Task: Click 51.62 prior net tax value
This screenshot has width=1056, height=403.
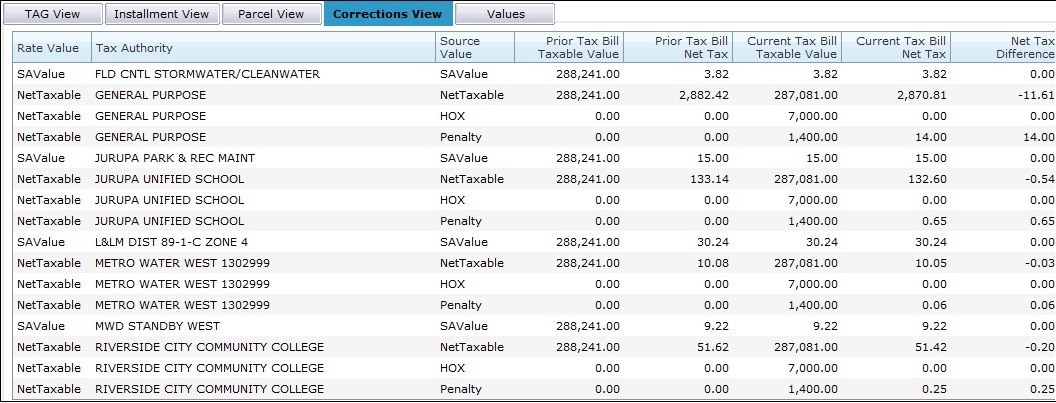Action: (x=713, y=347)
